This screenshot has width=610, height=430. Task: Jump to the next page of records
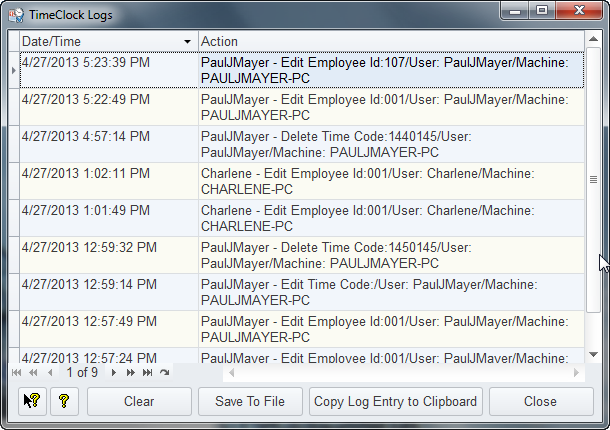coord(129,372)
